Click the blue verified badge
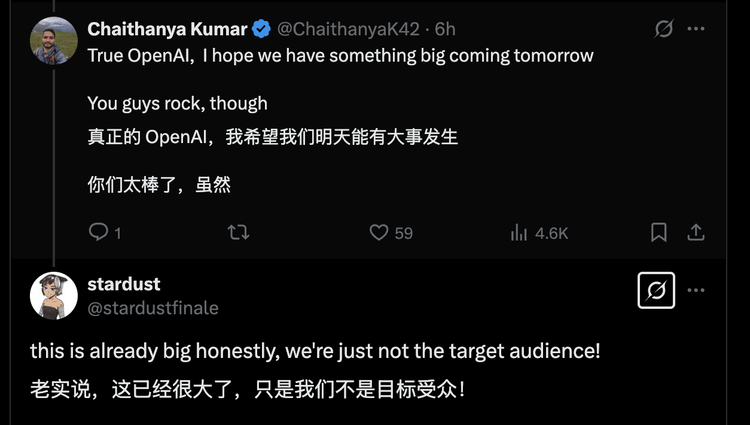Screen dimensions: 750x425 point(261,29)
